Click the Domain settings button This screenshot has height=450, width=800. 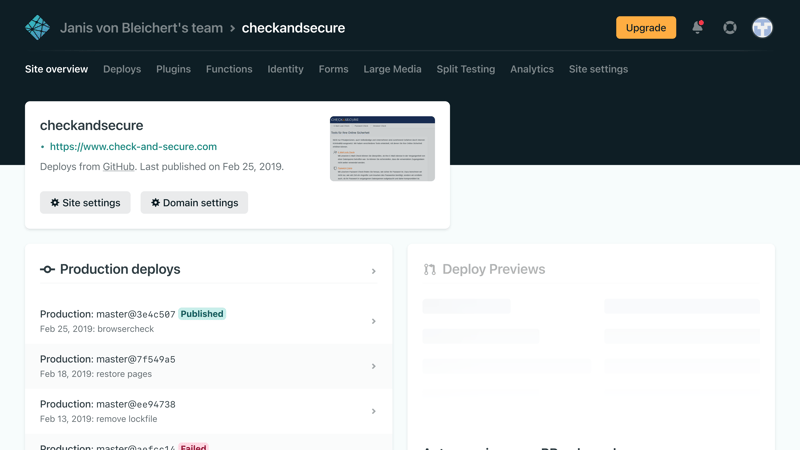(x=194, y=203)
